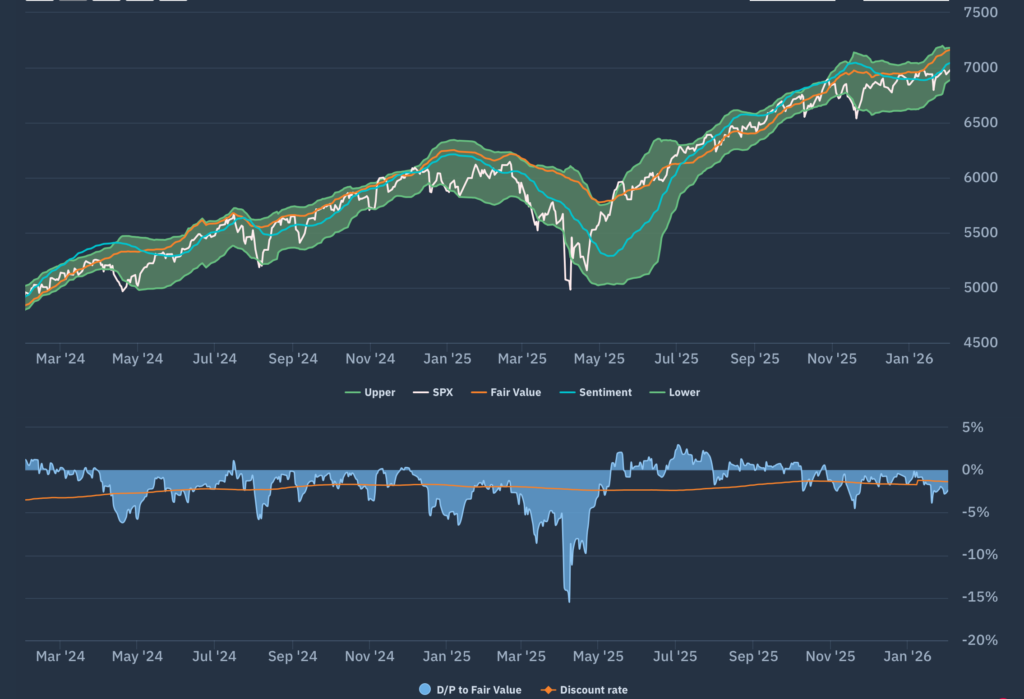Click the green line swatch beside Upper legend
This screenshot has height=699, width=1024.
click(x=352, y=393)
